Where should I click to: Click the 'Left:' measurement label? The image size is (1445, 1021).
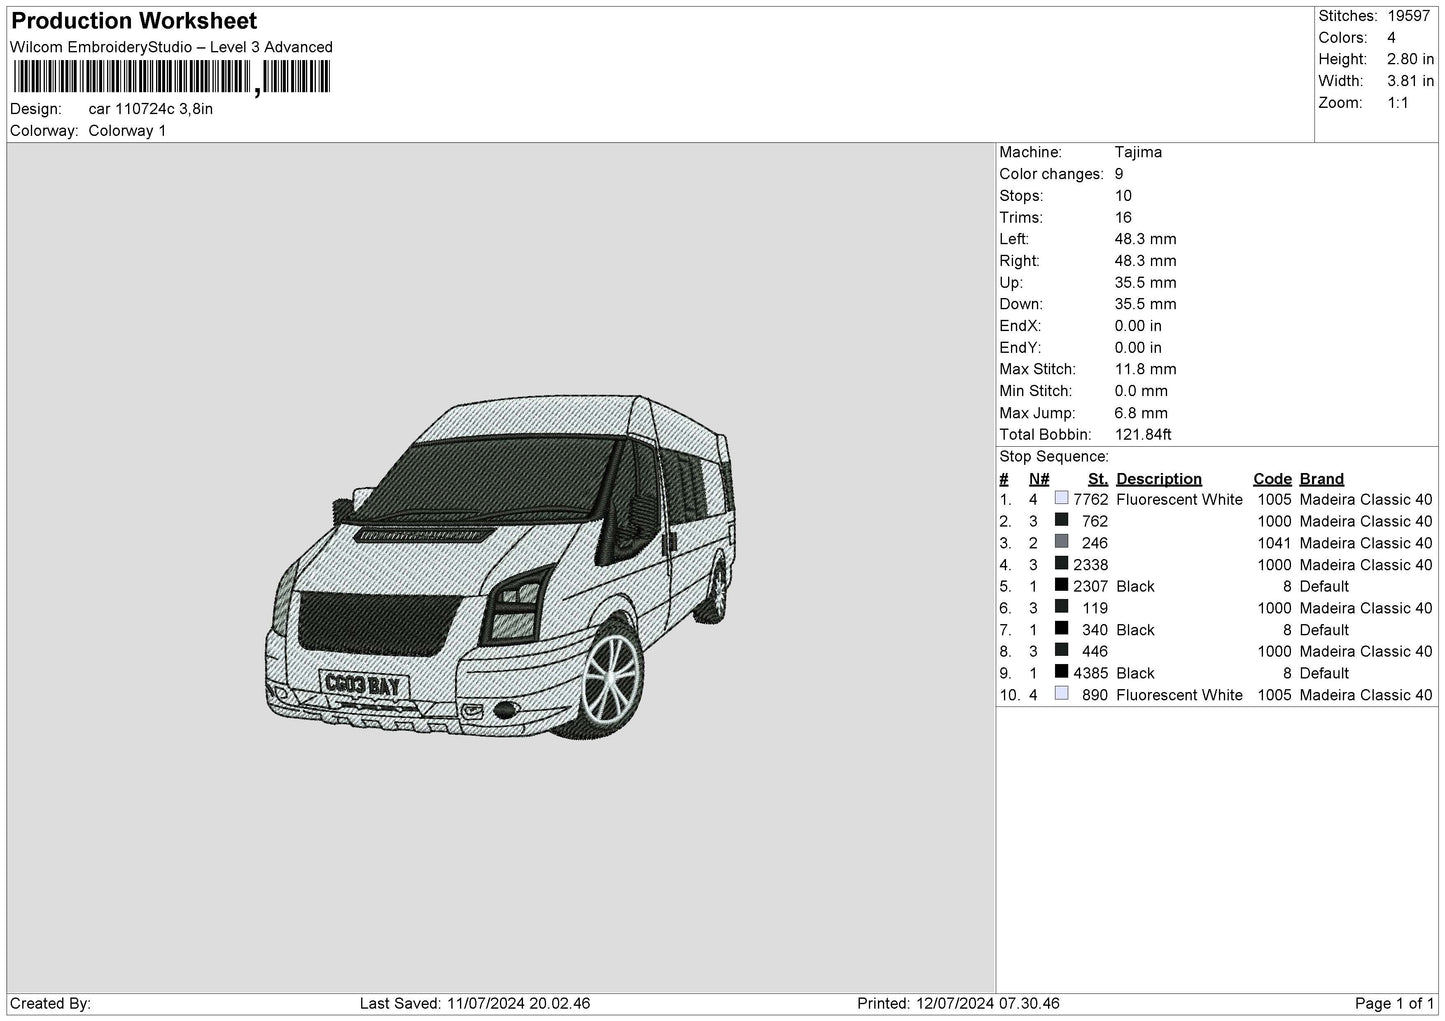[1014, 239]
